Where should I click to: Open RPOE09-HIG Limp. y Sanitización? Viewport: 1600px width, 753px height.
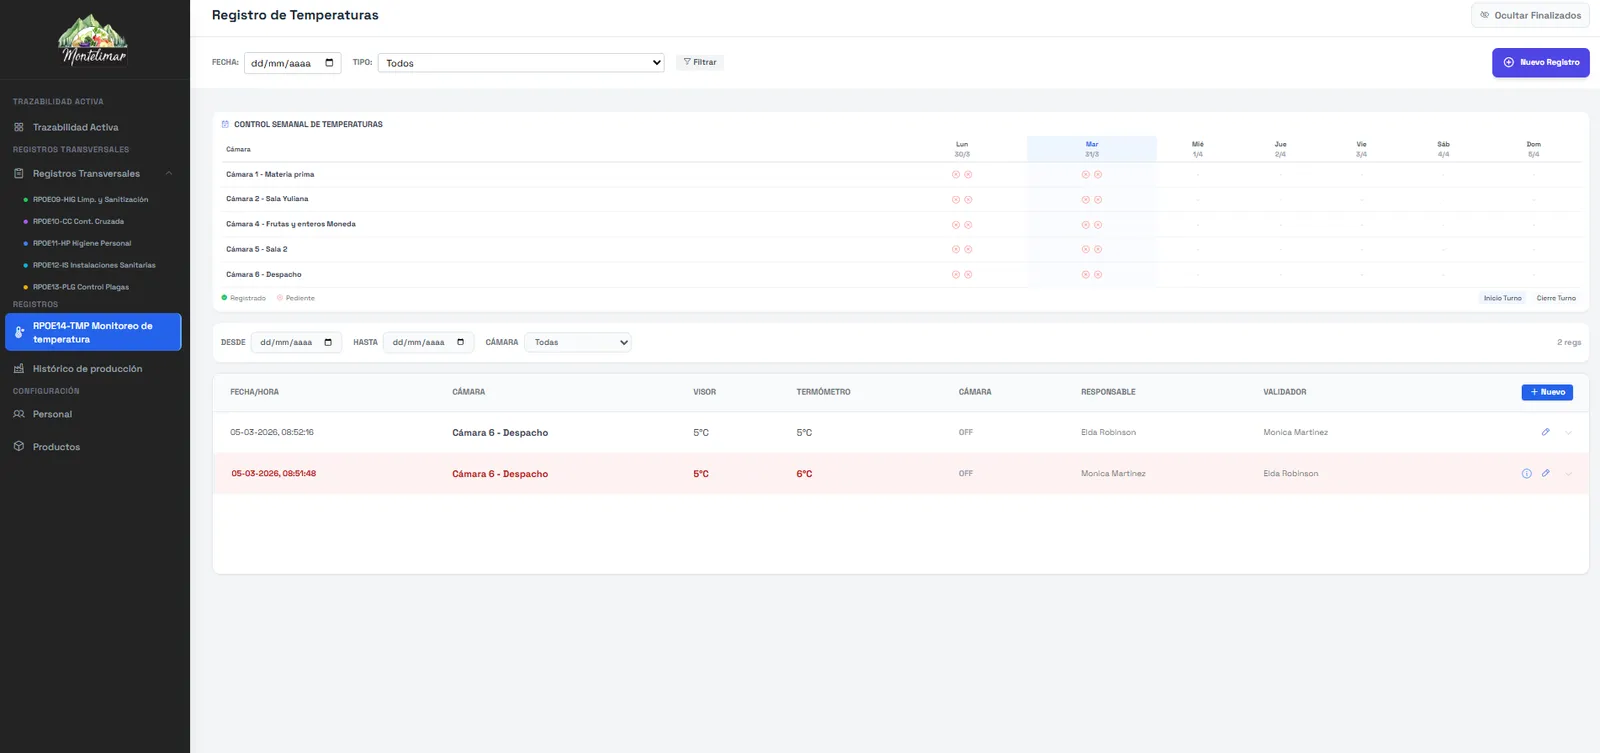90,199
